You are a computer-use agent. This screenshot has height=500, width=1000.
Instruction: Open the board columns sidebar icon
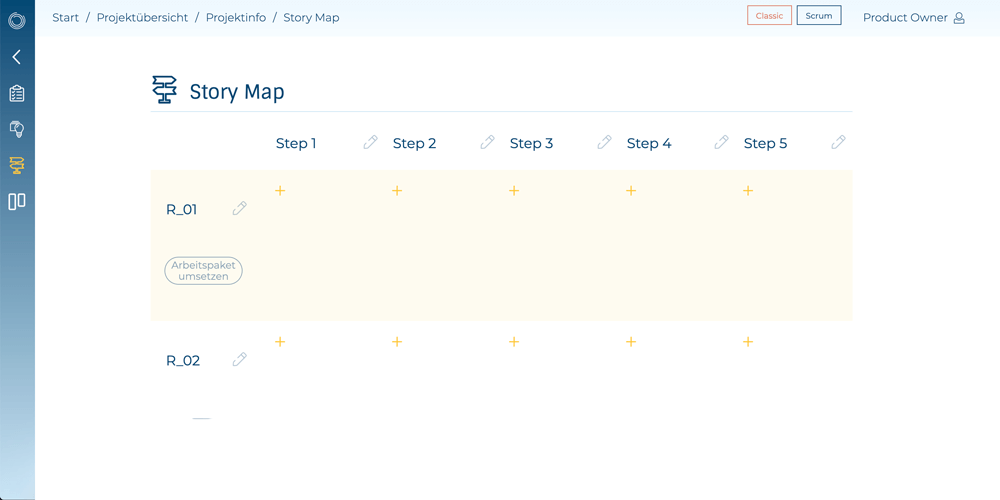click(16, 202)
